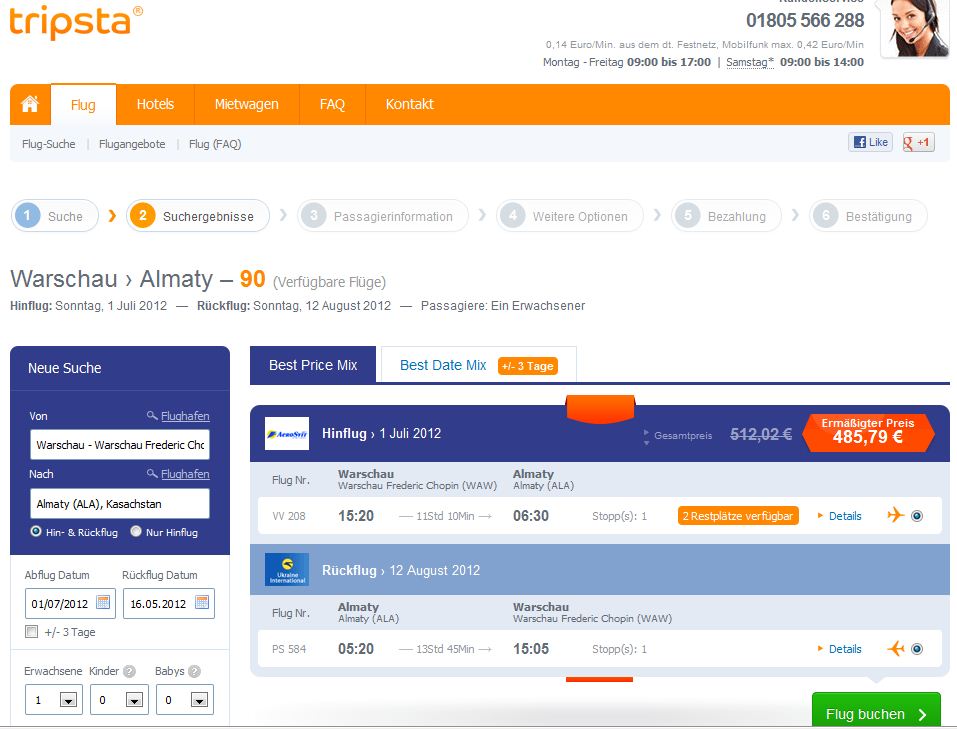
Task: Select the radio button for flight VV 208
Action: (x=917, y=516)
